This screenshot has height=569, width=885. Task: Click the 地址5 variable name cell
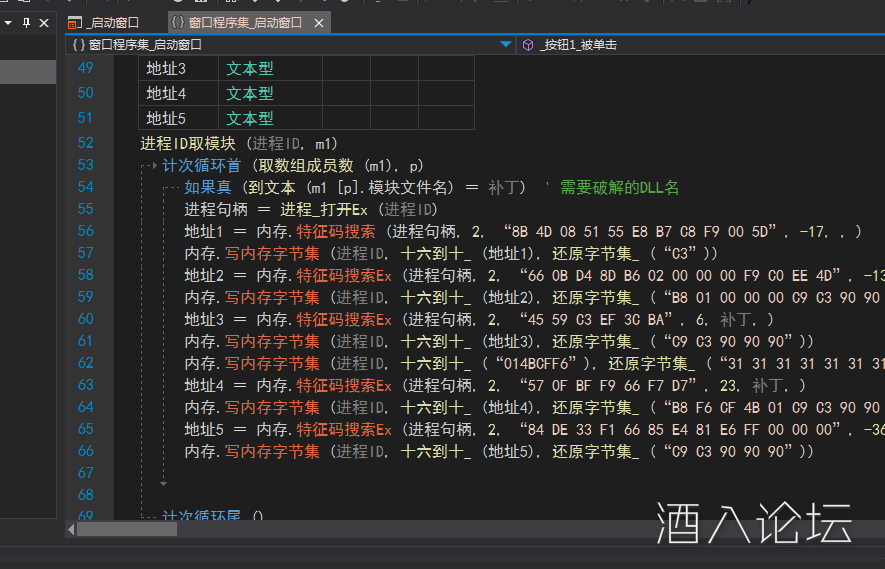click(166, 118)
